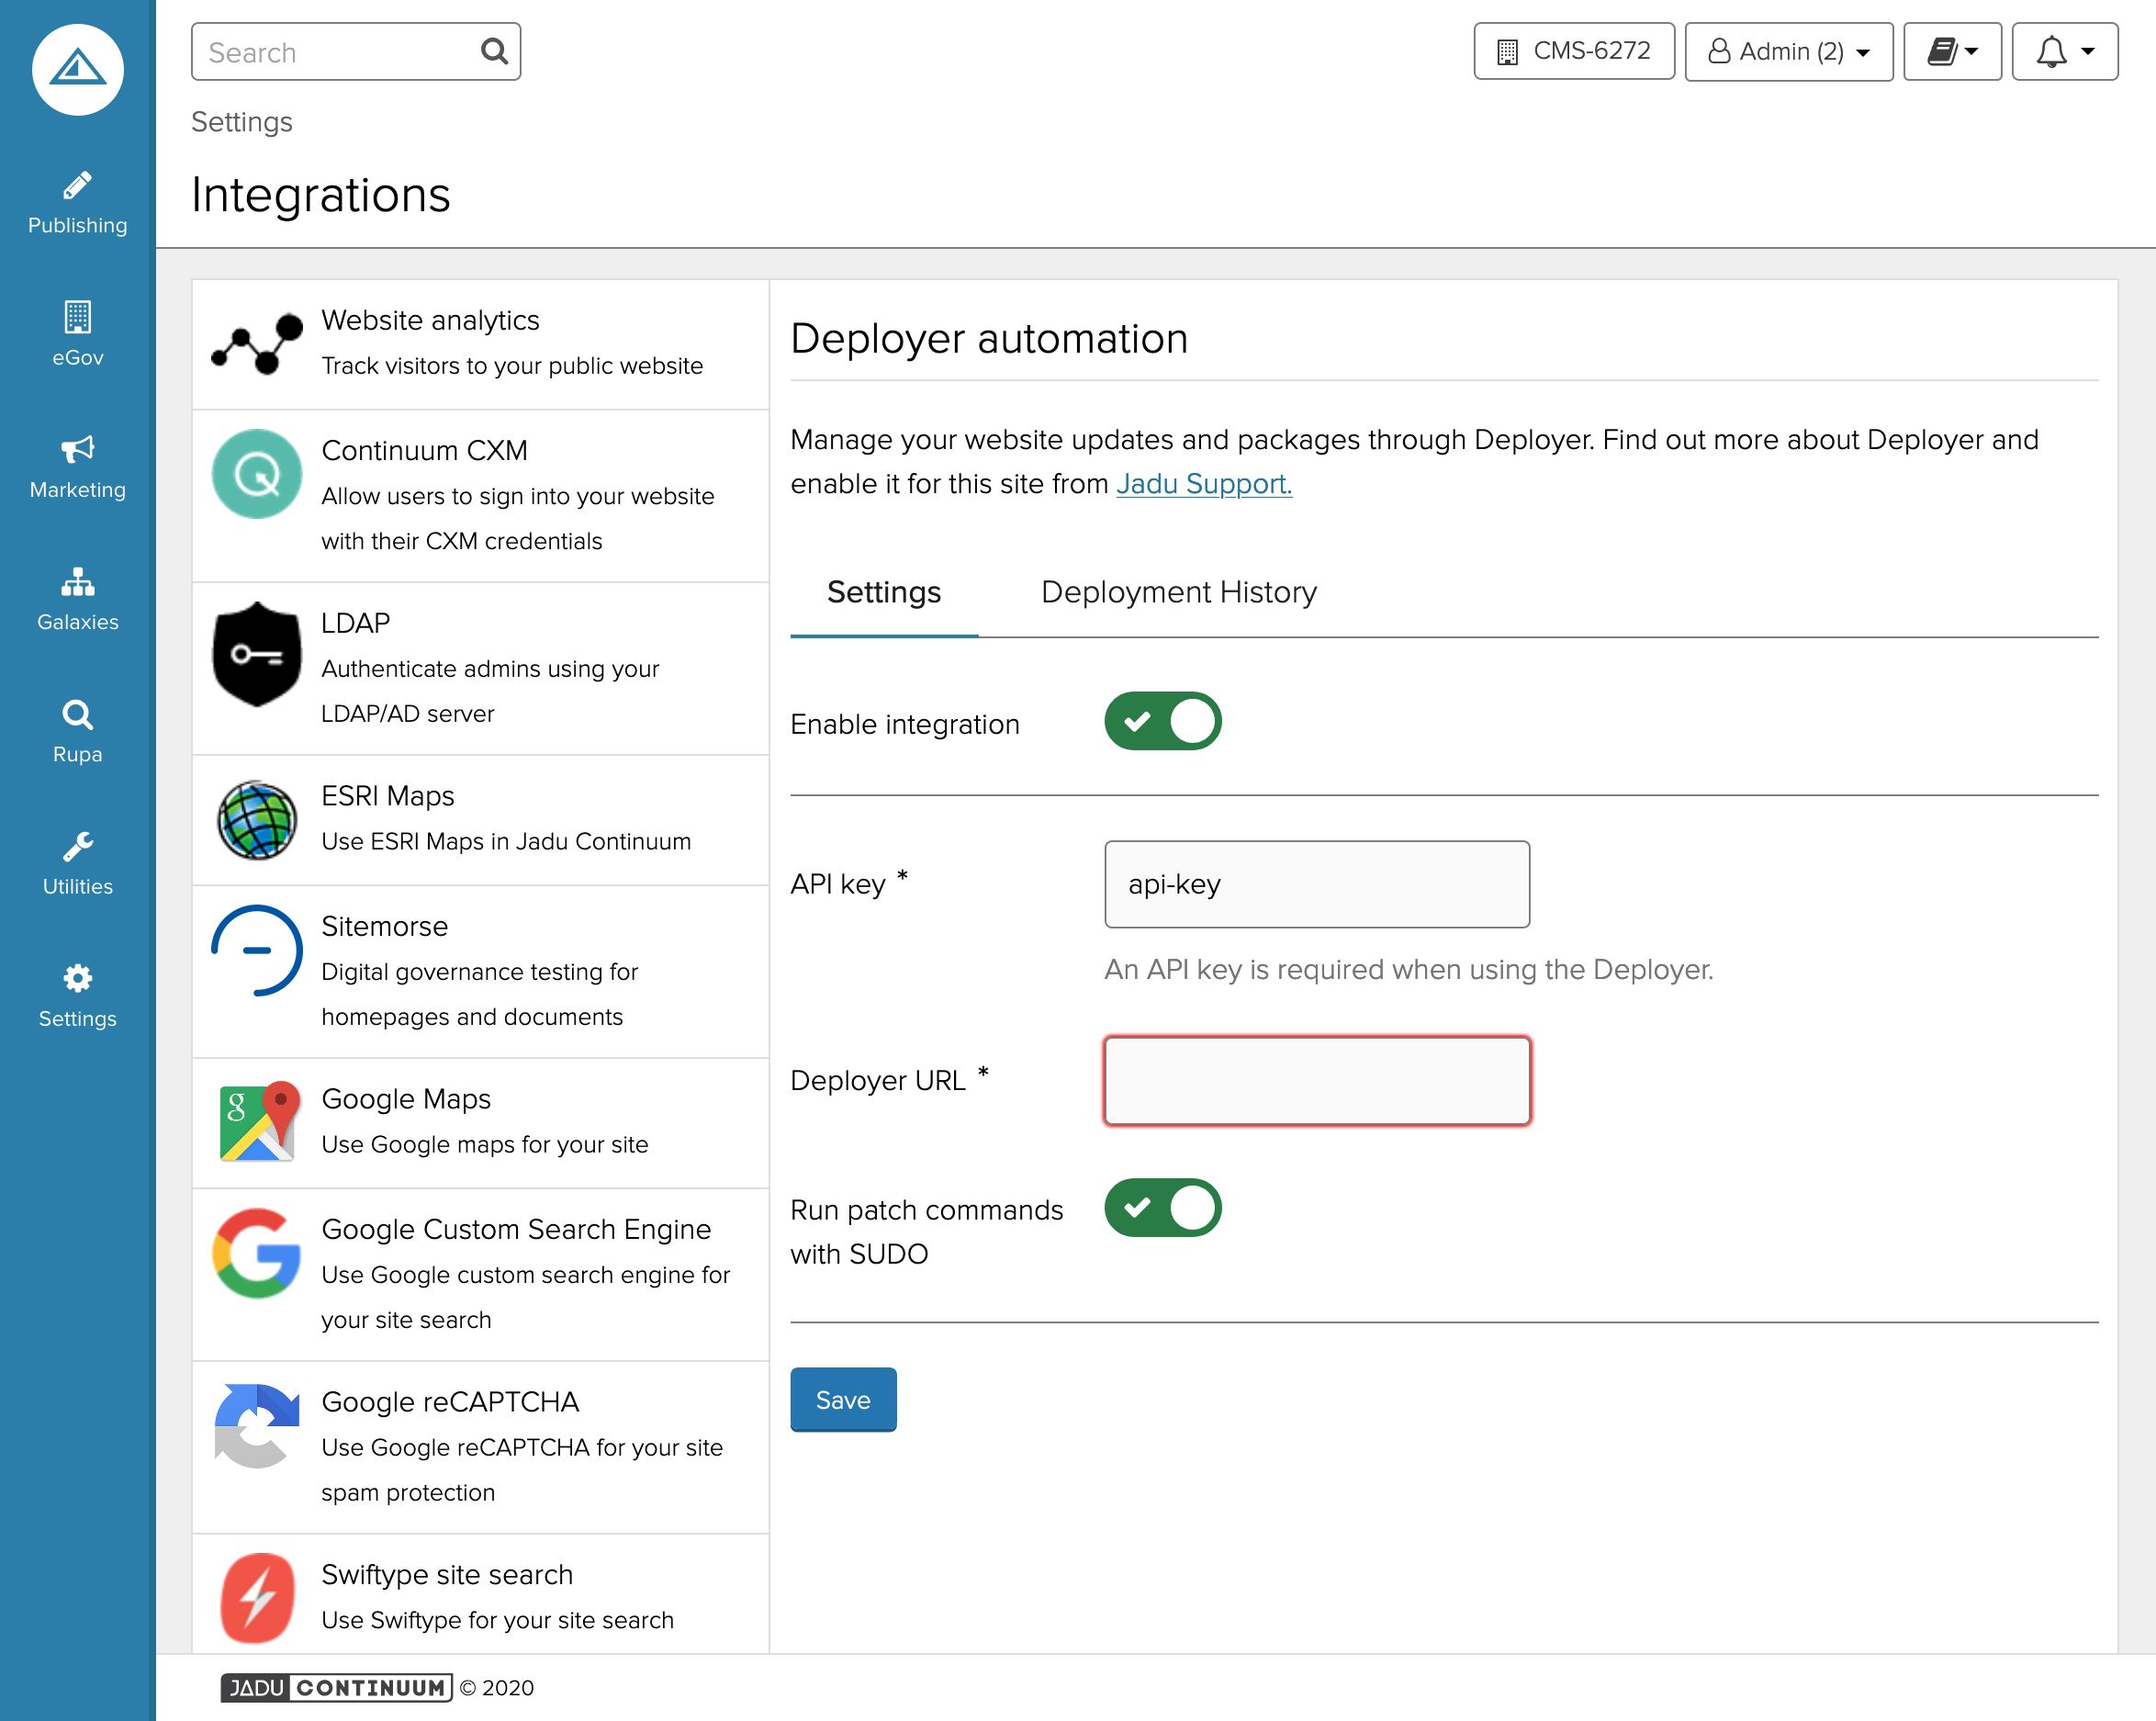Disable the Enable integration toggle
The image size is (2156, 1721).
[x=1162, y=721]
